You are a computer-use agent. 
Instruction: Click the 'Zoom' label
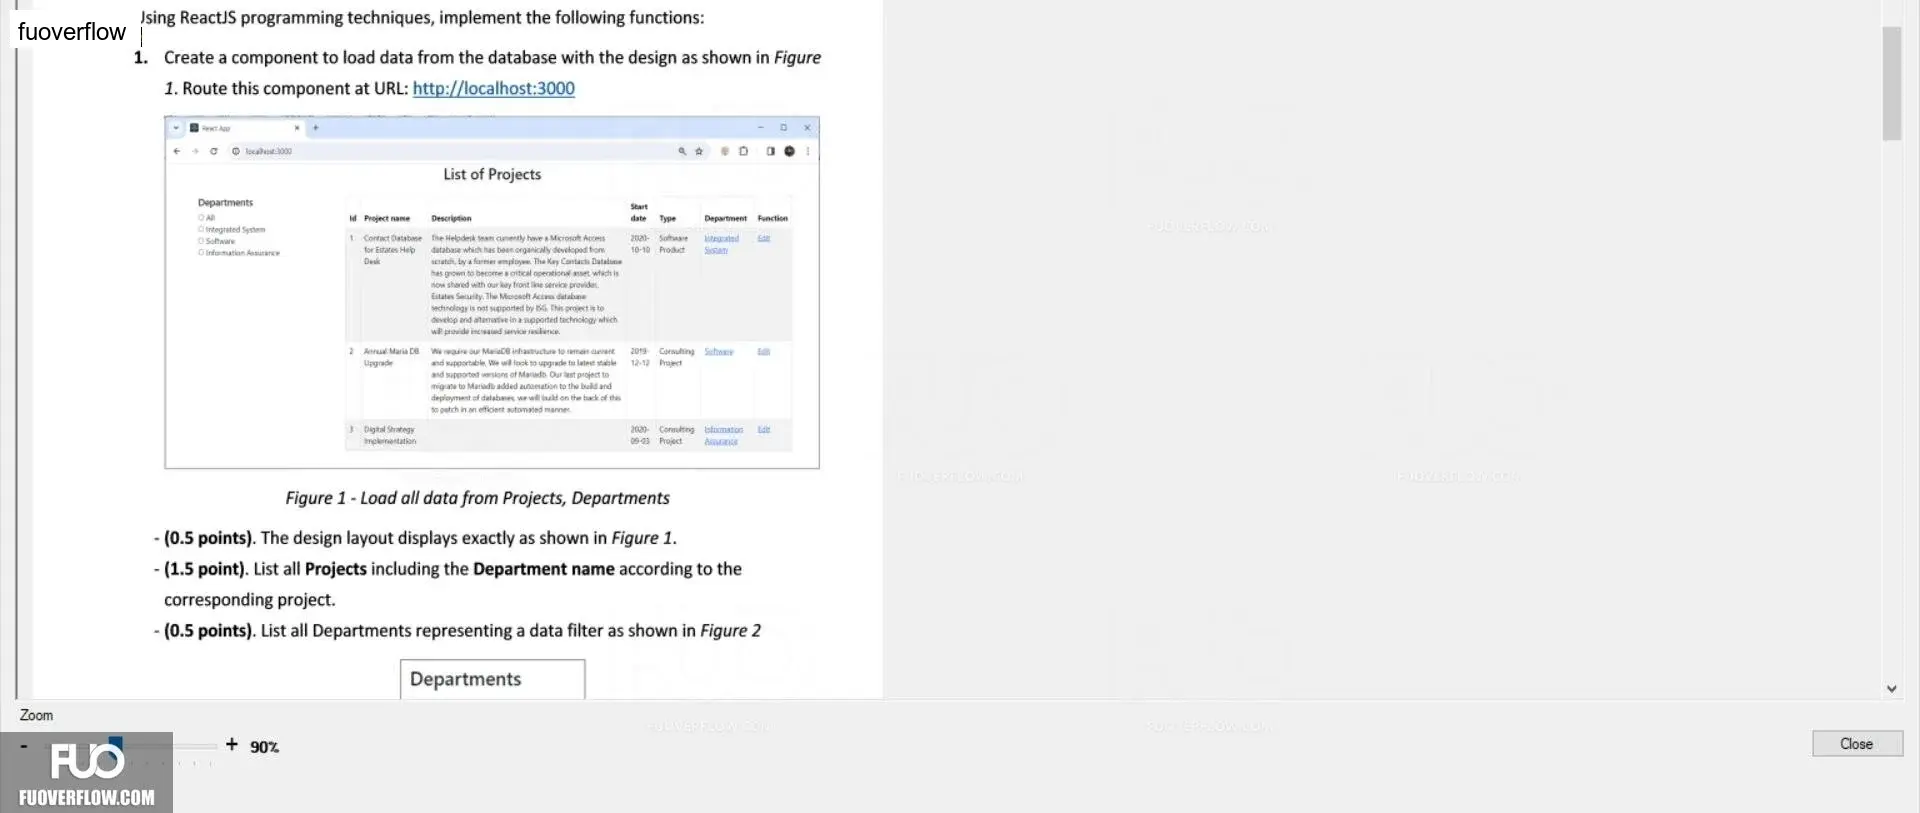tap(36, 715)
